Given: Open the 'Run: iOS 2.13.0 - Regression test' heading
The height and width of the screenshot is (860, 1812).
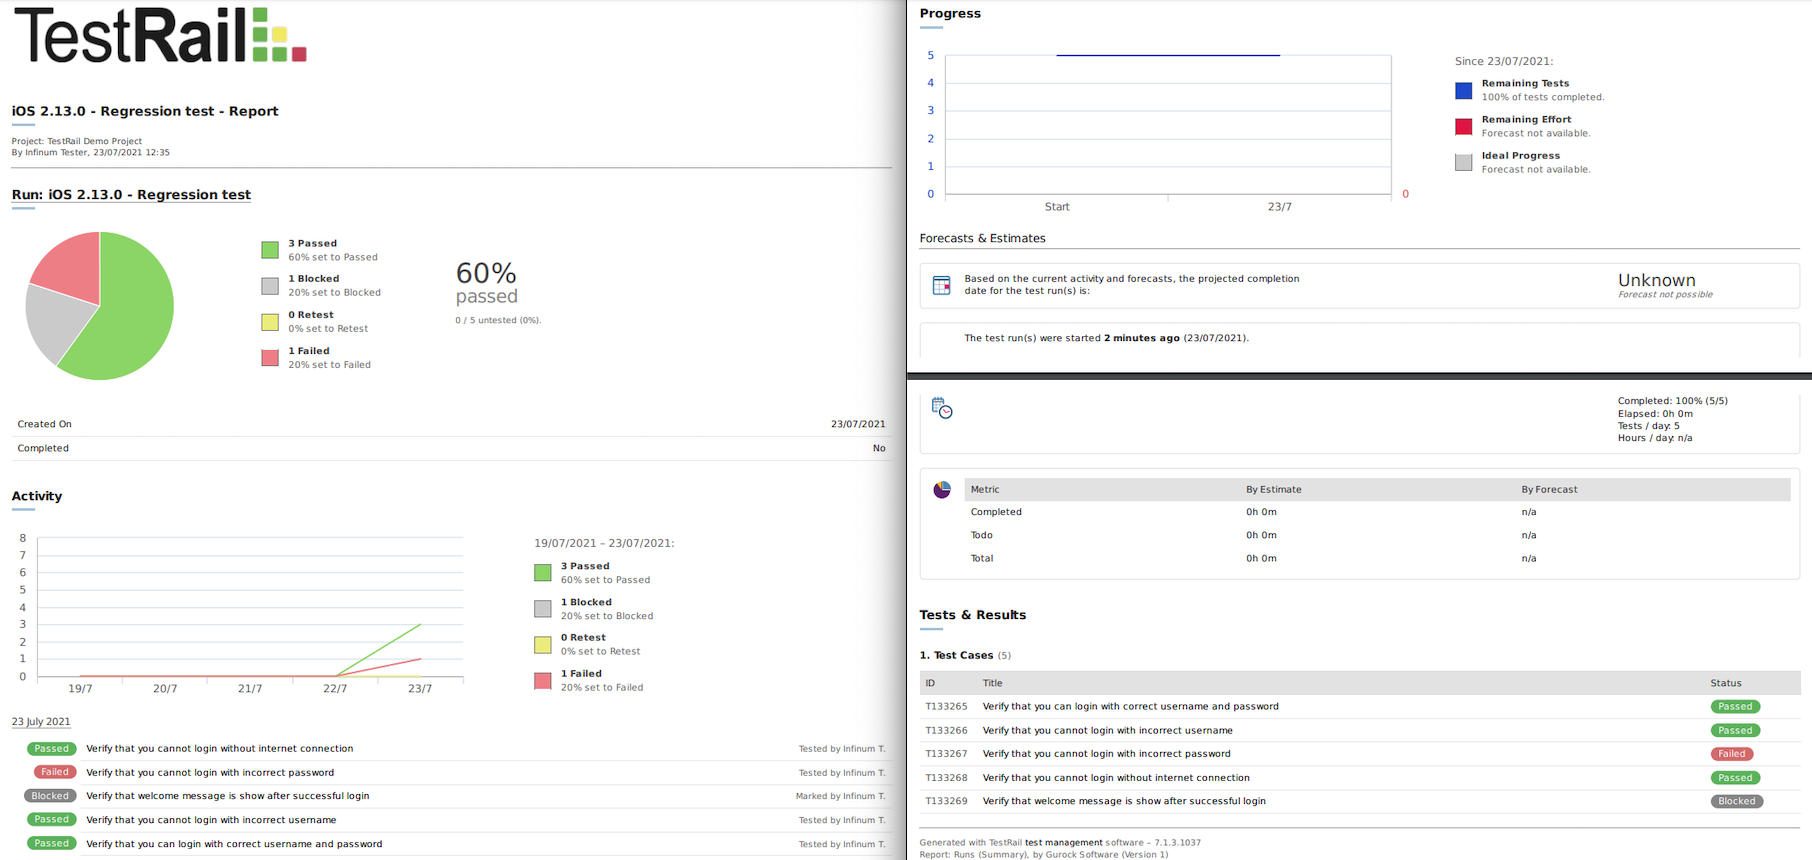Looking at the screenshot, I should click(131, 195).
